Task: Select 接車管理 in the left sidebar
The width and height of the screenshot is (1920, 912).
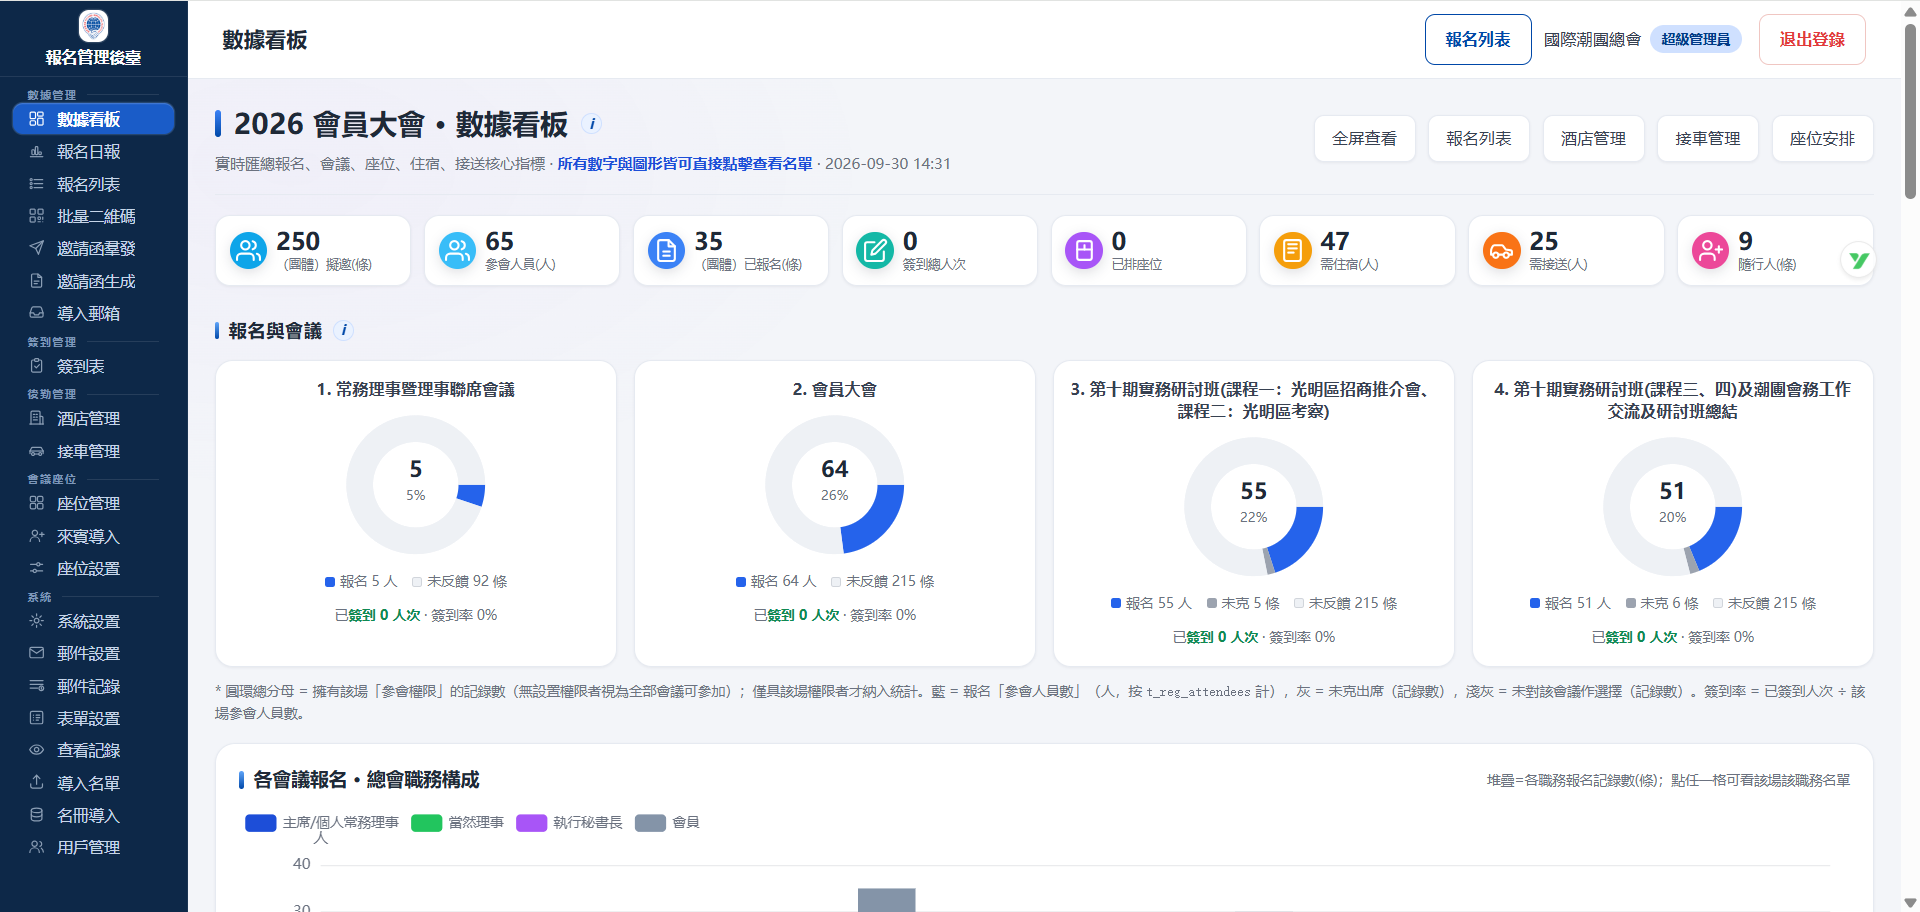Action: tap(93, 451)
